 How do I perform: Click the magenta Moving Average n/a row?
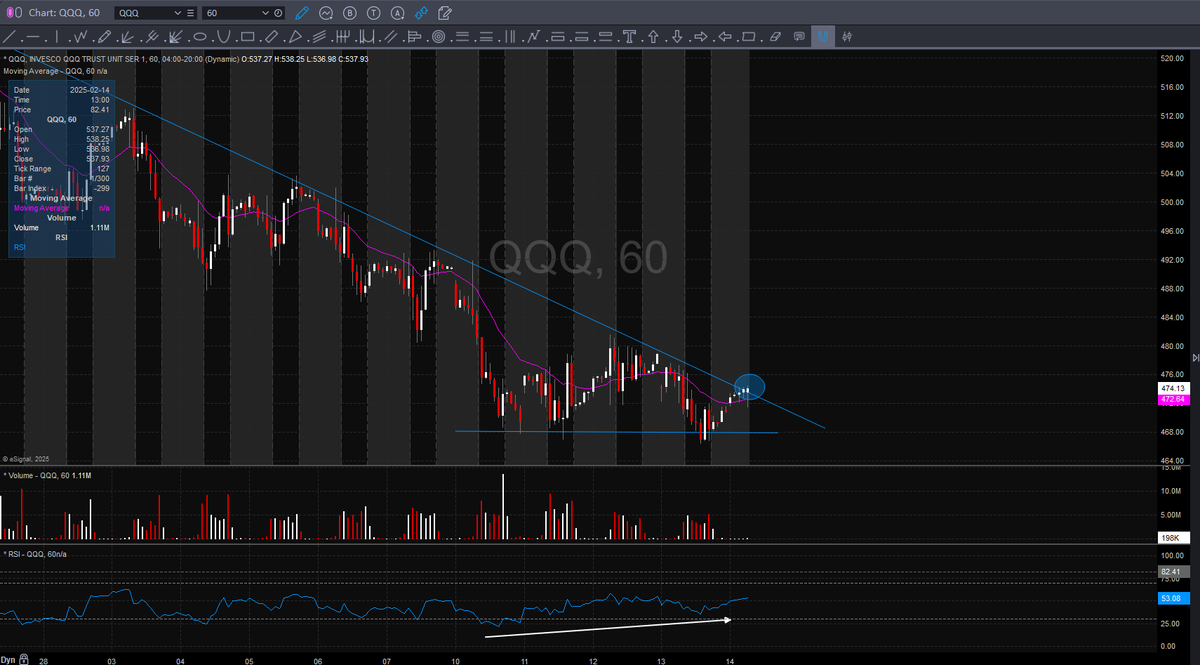(61, 208)
